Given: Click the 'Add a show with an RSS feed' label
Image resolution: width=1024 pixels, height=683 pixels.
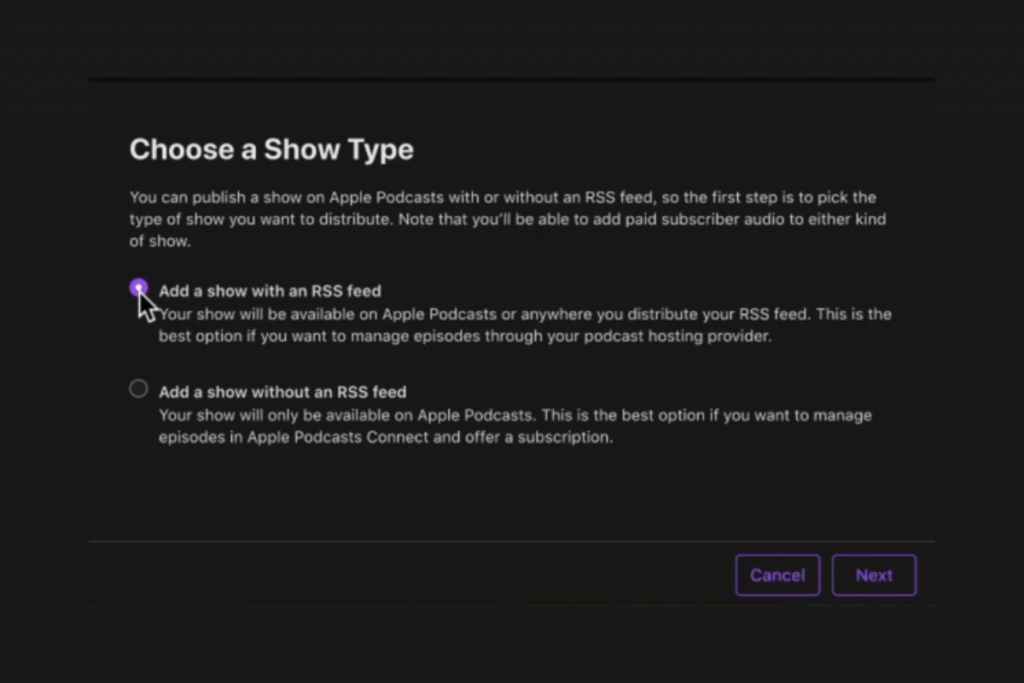Looking at the screenshot, I should (x=269, y=292).
